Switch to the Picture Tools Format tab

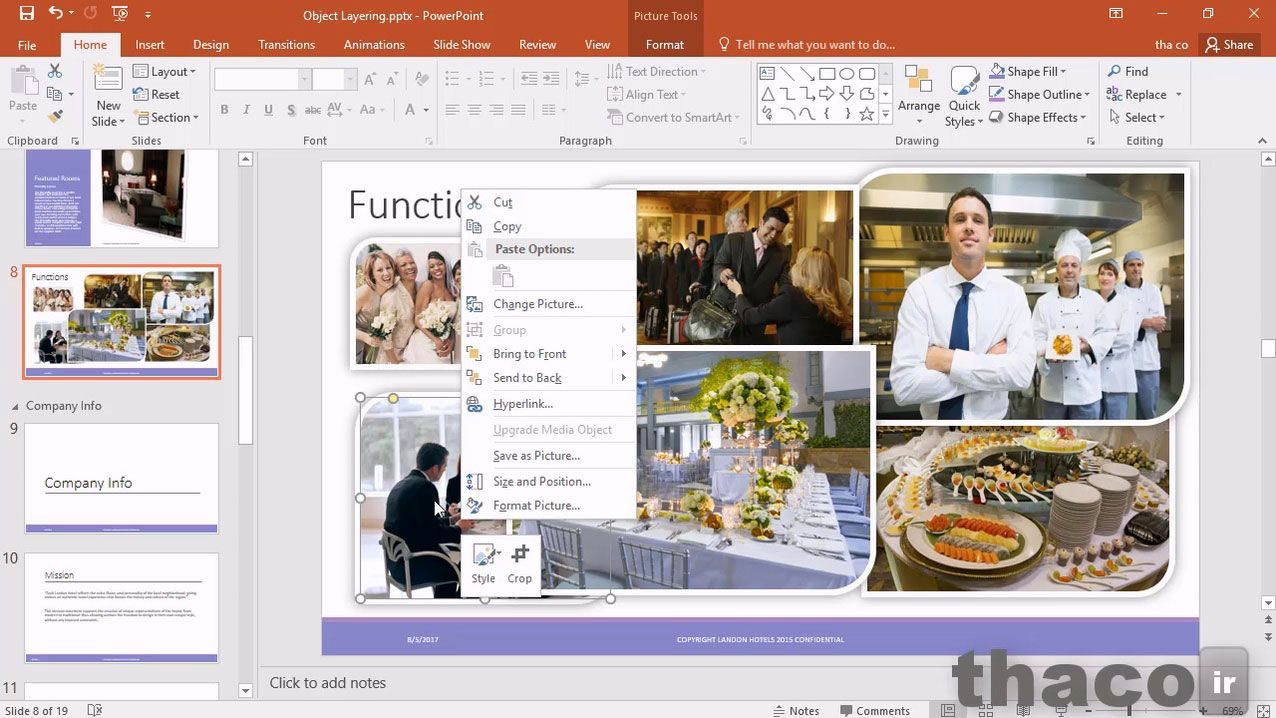[x=665, y=44]
